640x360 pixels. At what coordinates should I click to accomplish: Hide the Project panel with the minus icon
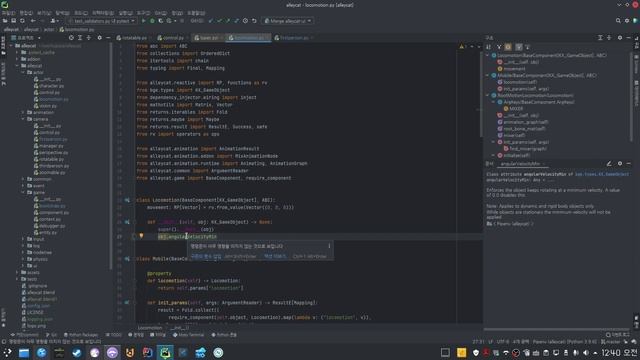pos(108,38)
